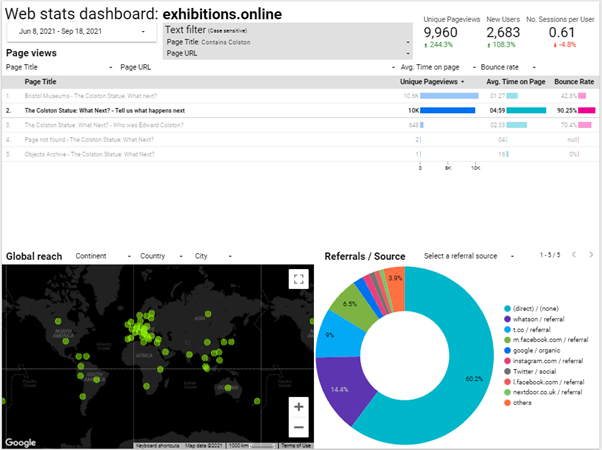Sort by Bounce Rate column header
The height and width of the screenshot is (450, 602).
pyautogui.click(x=574, y=82)
